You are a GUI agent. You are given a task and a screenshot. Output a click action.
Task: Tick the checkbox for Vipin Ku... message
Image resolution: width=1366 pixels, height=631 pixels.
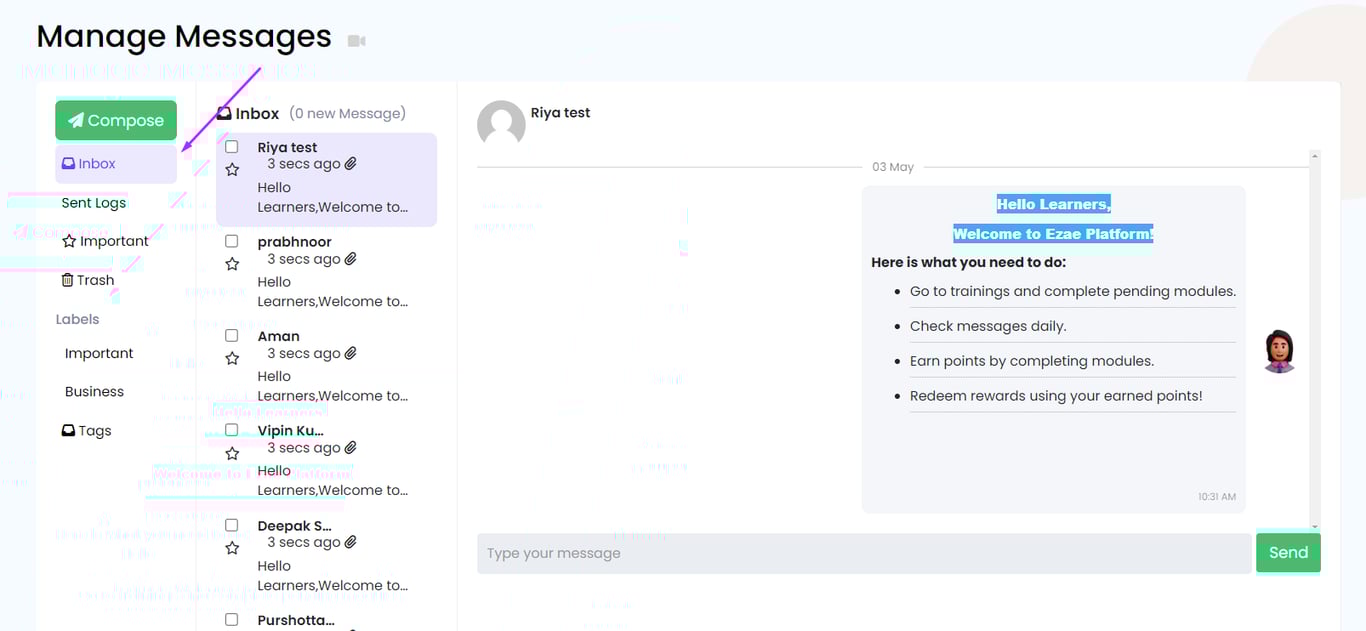[x=232, y=430]
